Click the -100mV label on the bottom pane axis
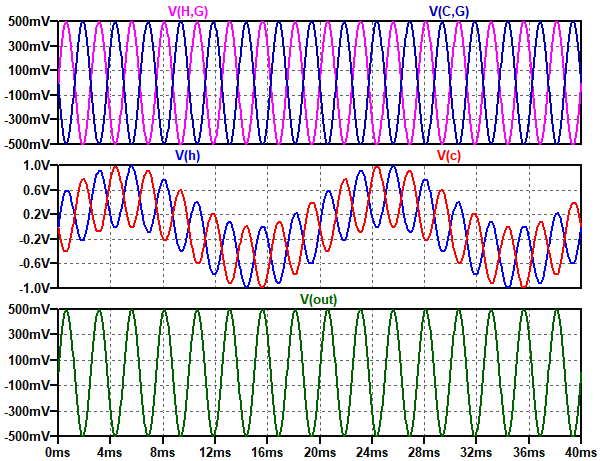This screenshot has height=461, width=600. 27,385
